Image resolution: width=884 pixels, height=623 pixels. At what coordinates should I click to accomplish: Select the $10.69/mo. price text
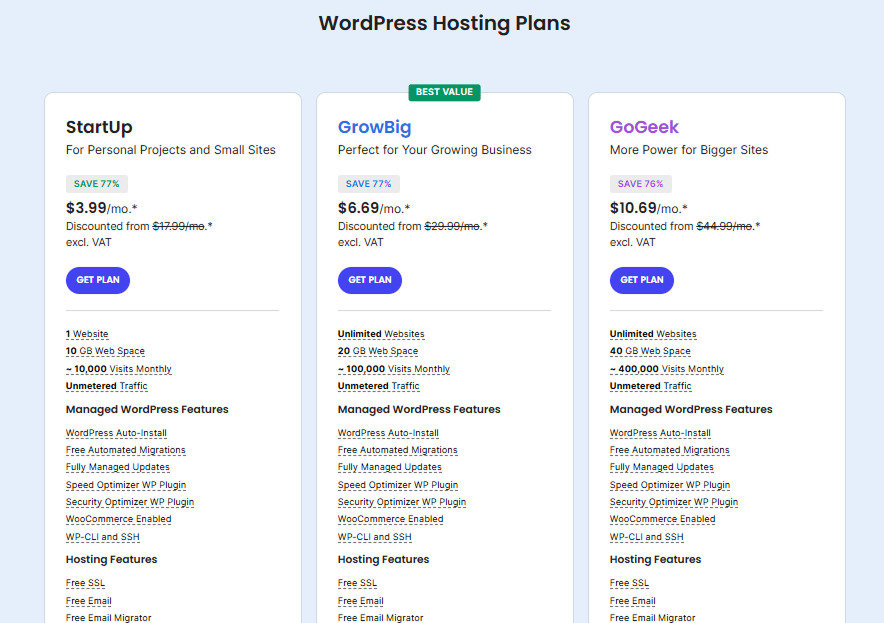pyautogui.click(x=648, y=208)
